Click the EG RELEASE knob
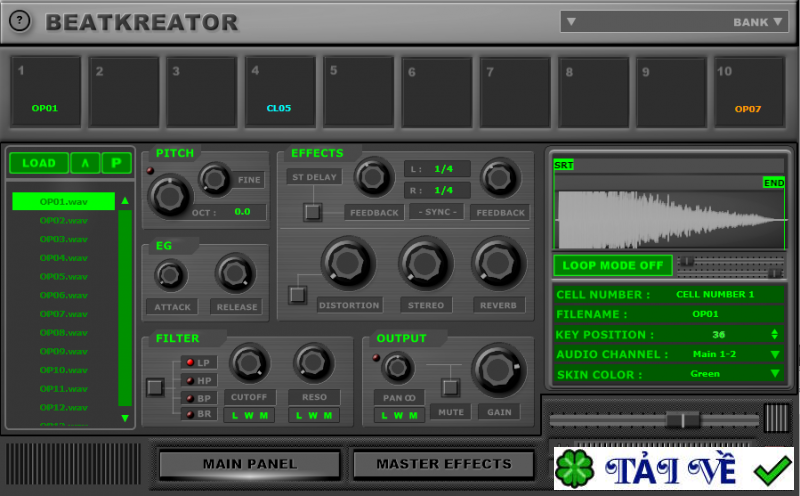800x496 pixels. click(235, 274)
